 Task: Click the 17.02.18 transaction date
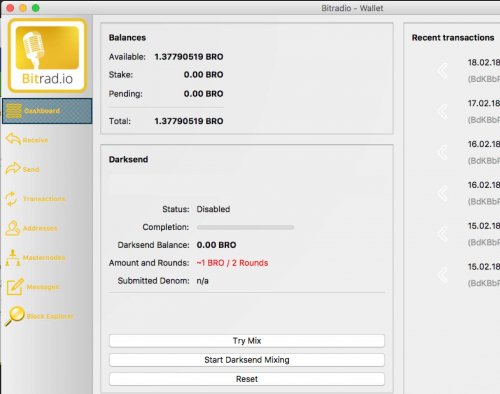point(484,103)
